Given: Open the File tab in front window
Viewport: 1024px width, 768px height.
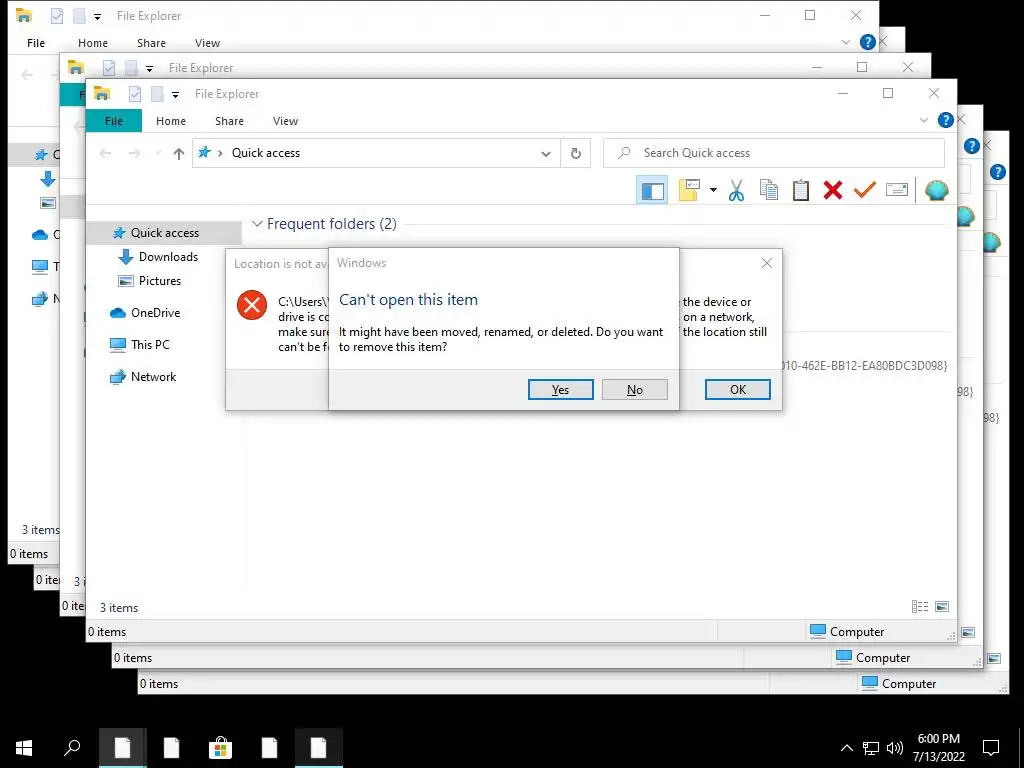Looking at the screenshot, I should [114, 121].
